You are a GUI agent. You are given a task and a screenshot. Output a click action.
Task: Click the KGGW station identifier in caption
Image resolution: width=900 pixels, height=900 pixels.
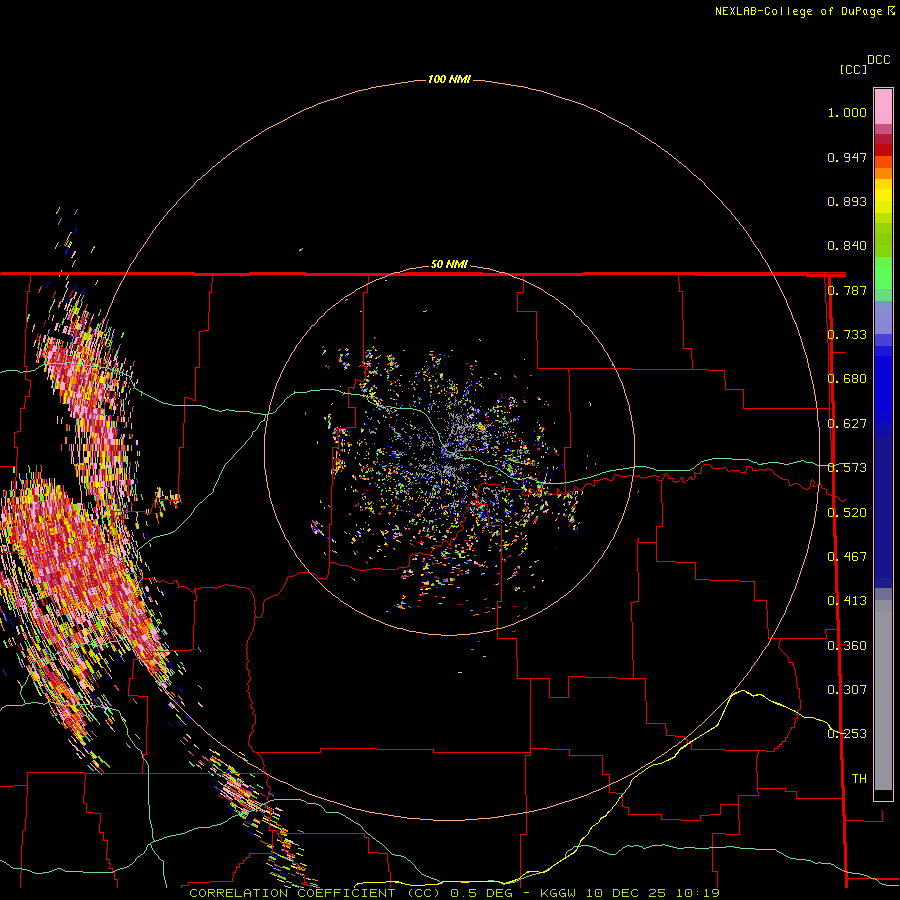(558, 893)
